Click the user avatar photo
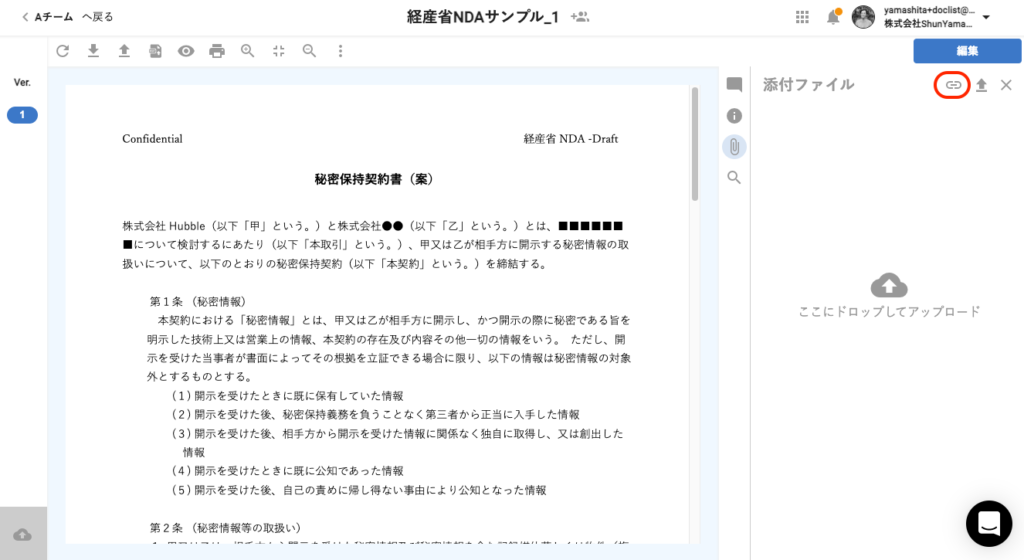The width and height of the screenshot is (1024, 560). pos(863,18)
